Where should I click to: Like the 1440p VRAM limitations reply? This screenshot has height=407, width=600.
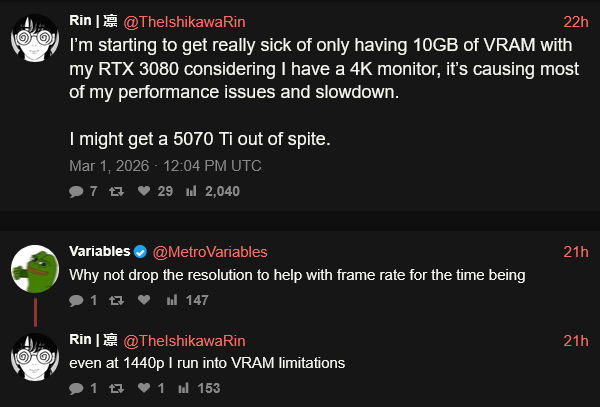click(x=145, y=389)
